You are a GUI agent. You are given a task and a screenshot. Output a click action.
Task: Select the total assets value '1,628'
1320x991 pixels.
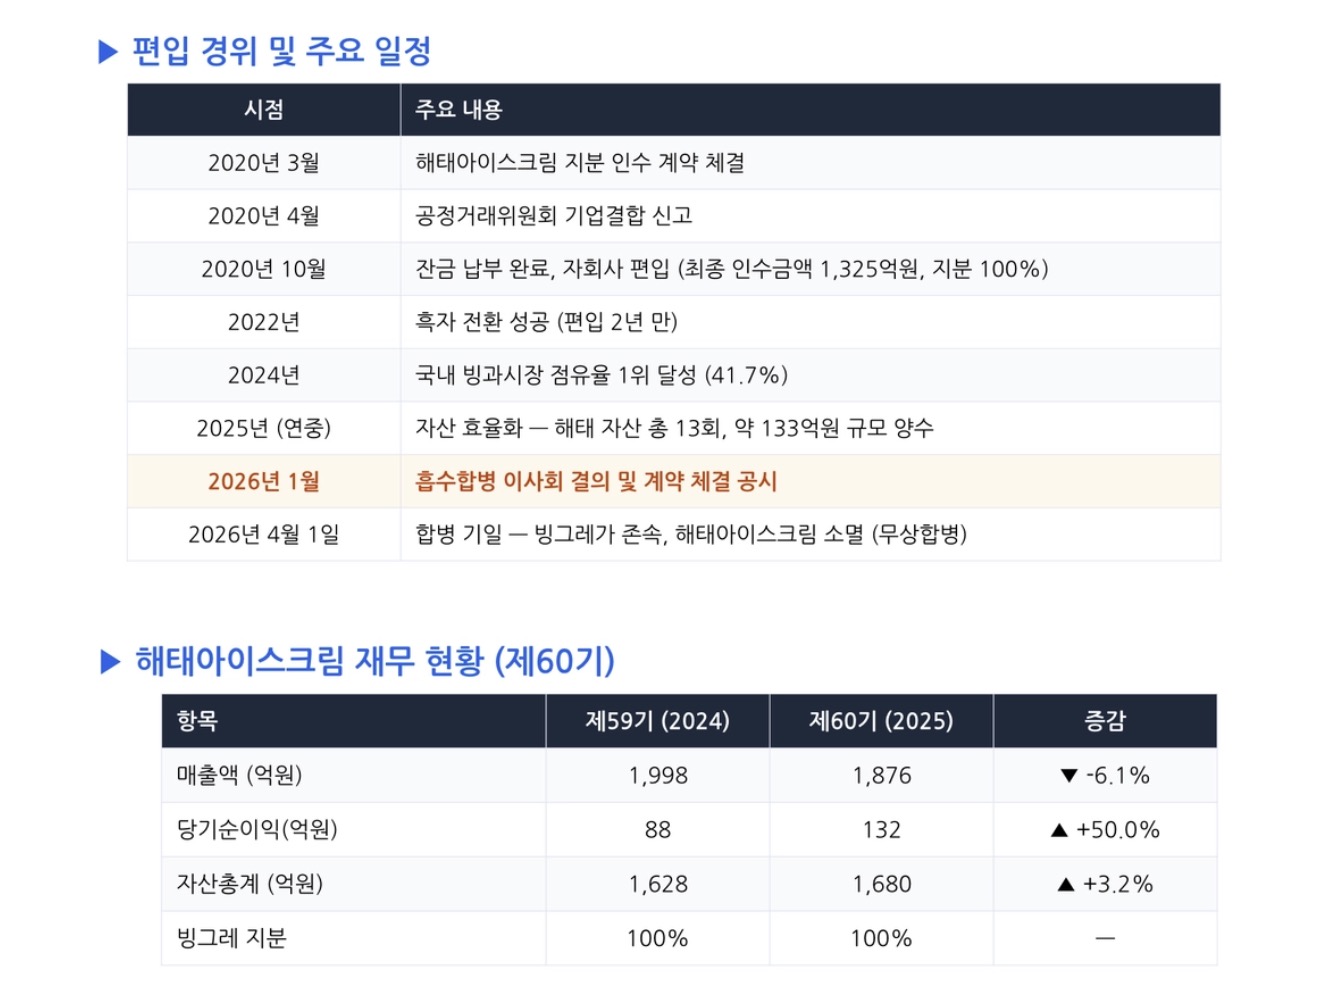click(658, 884)
